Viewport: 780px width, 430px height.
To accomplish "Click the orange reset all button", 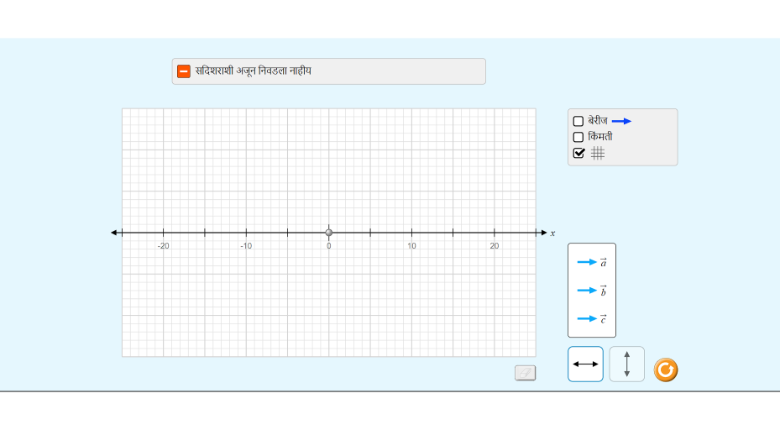I will 665,370.
